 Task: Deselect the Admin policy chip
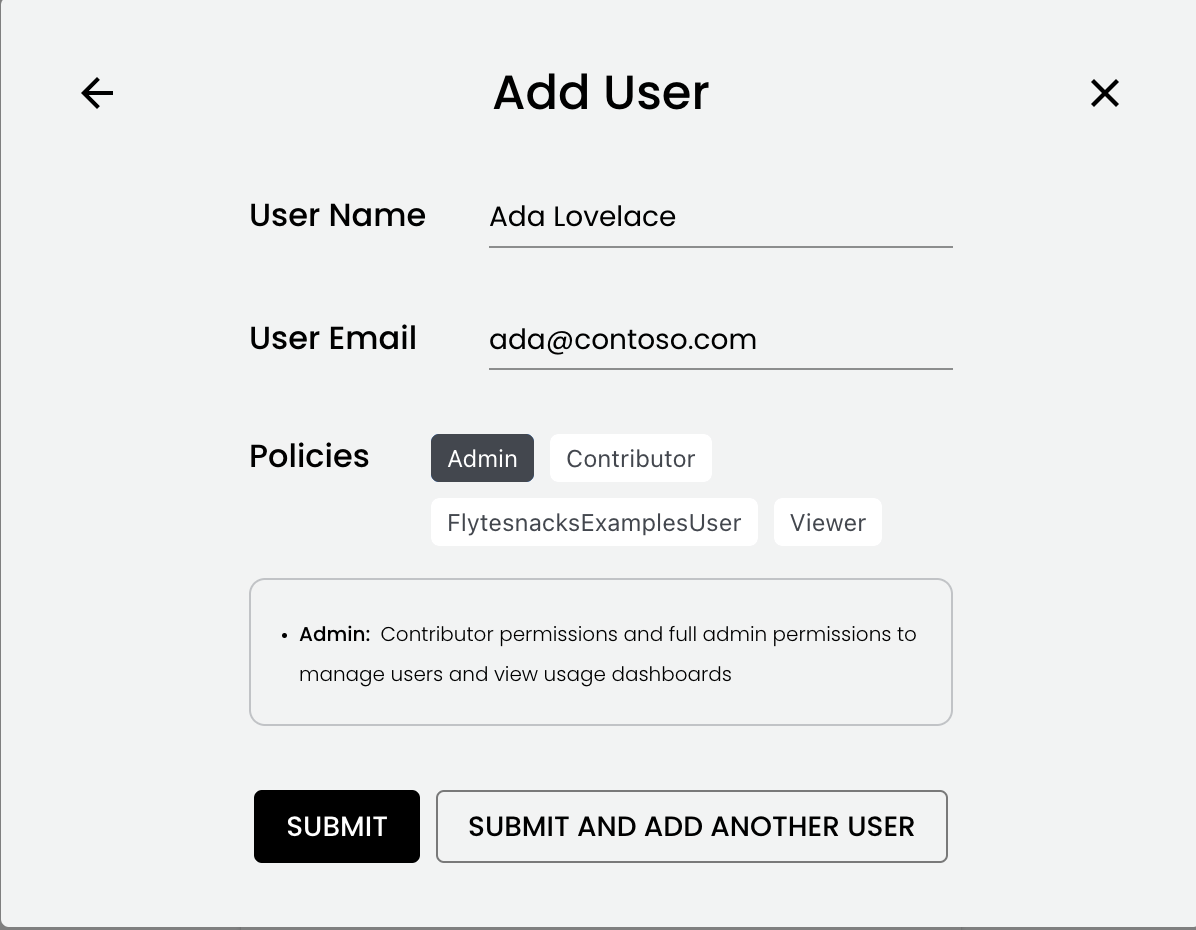(x=482, y=458)
